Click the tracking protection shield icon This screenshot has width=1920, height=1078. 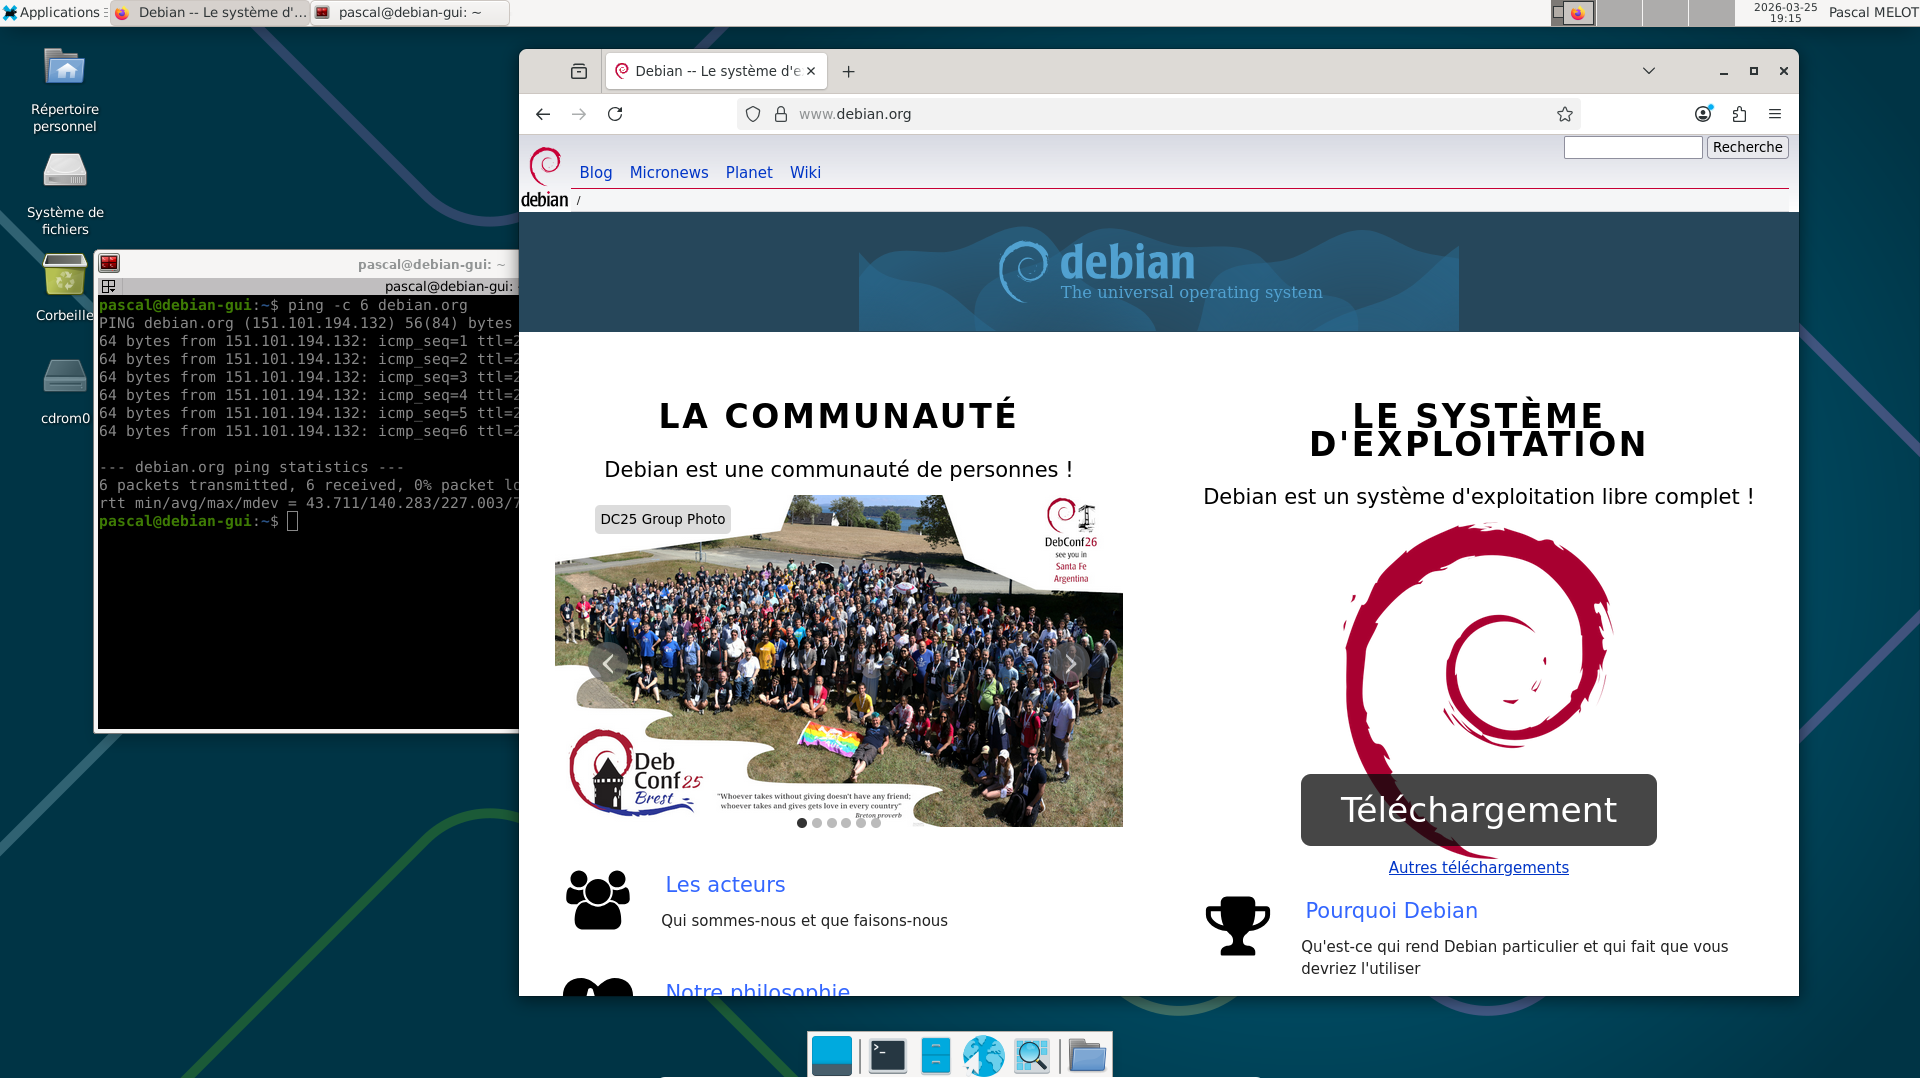pyautogui.click(x=753, y=114)
